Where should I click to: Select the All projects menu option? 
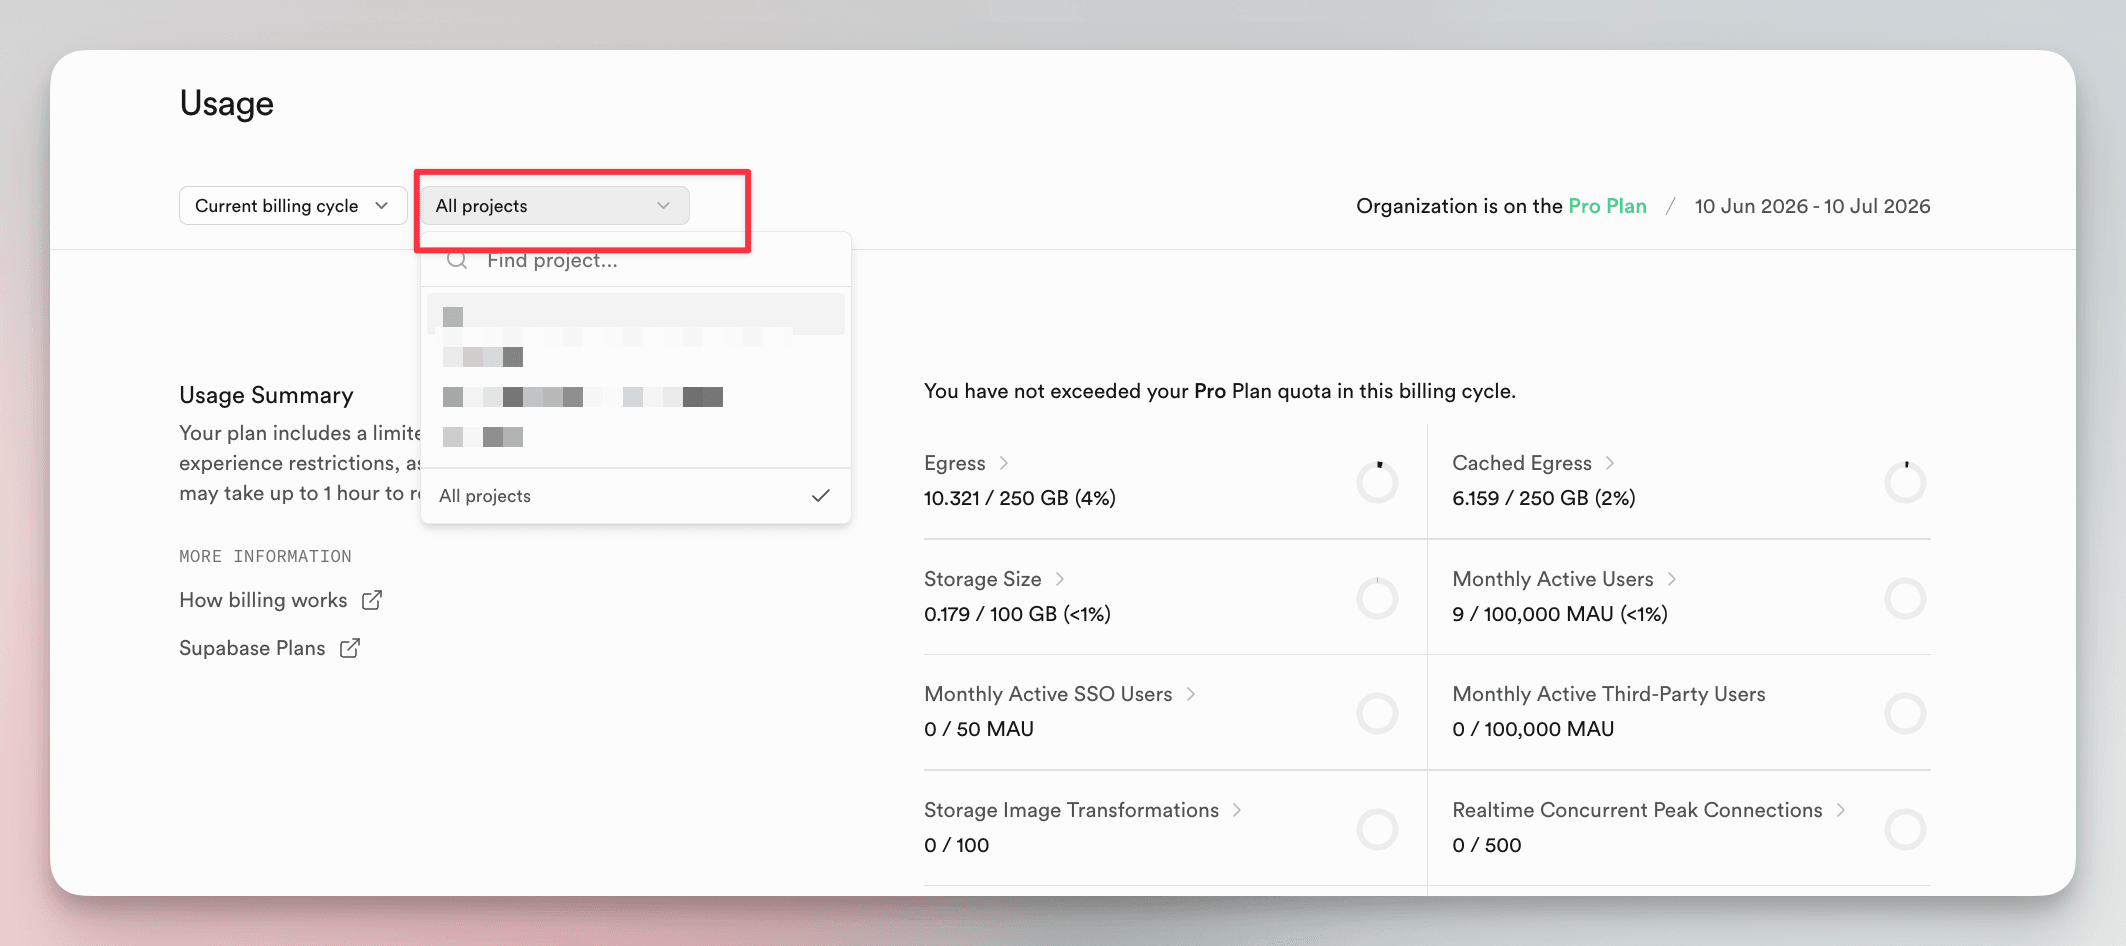(x=636, y=496)
